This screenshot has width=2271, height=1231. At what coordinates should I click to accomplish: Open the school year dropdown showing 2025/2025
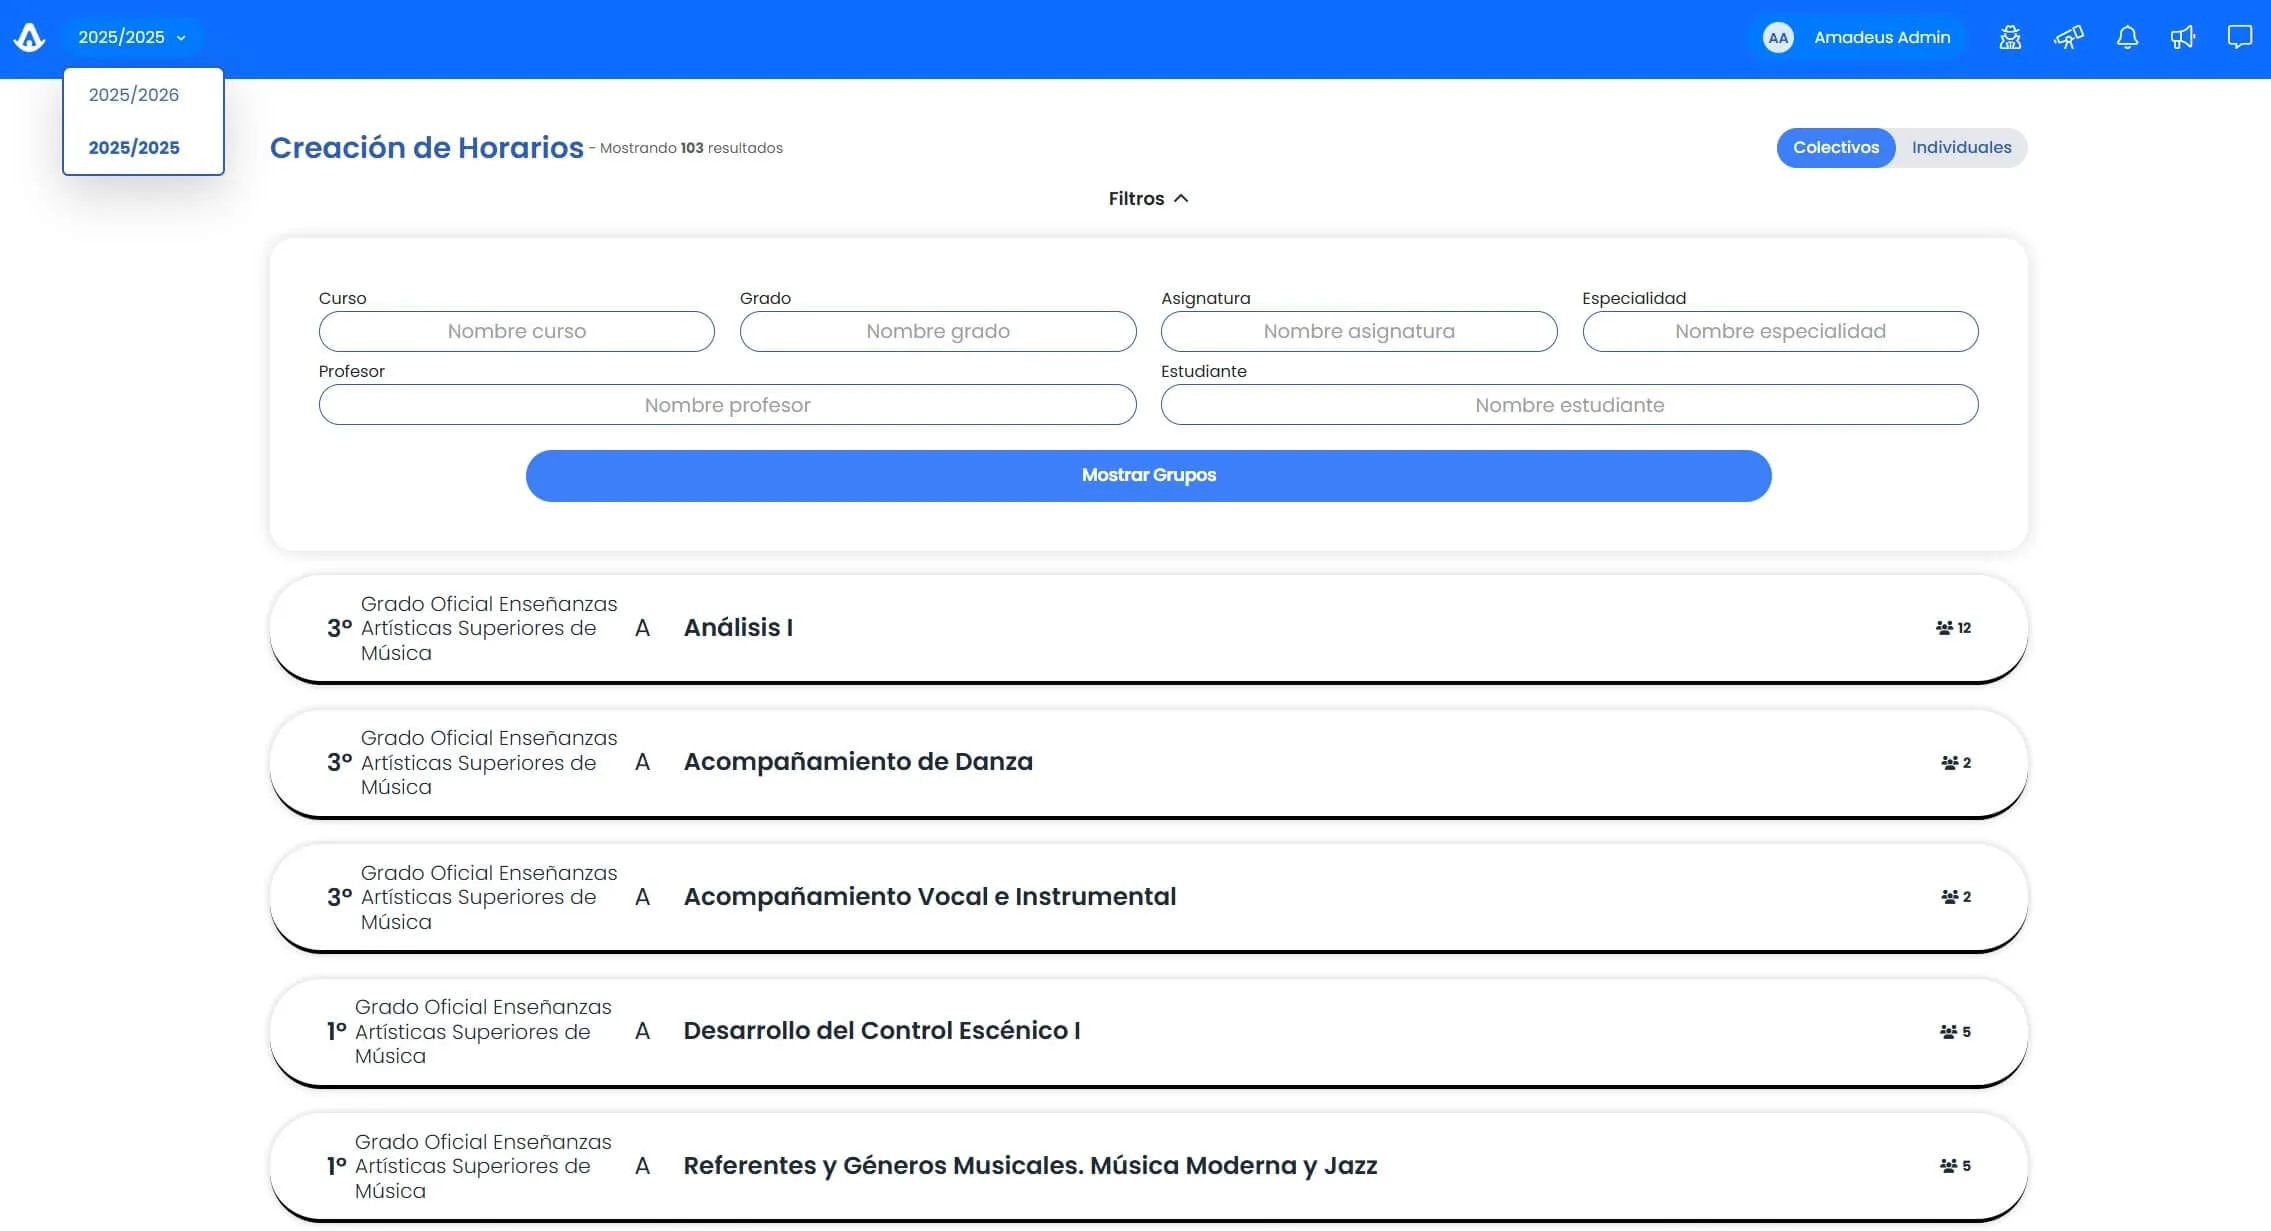pyautogui.click(x=132, y=37)
